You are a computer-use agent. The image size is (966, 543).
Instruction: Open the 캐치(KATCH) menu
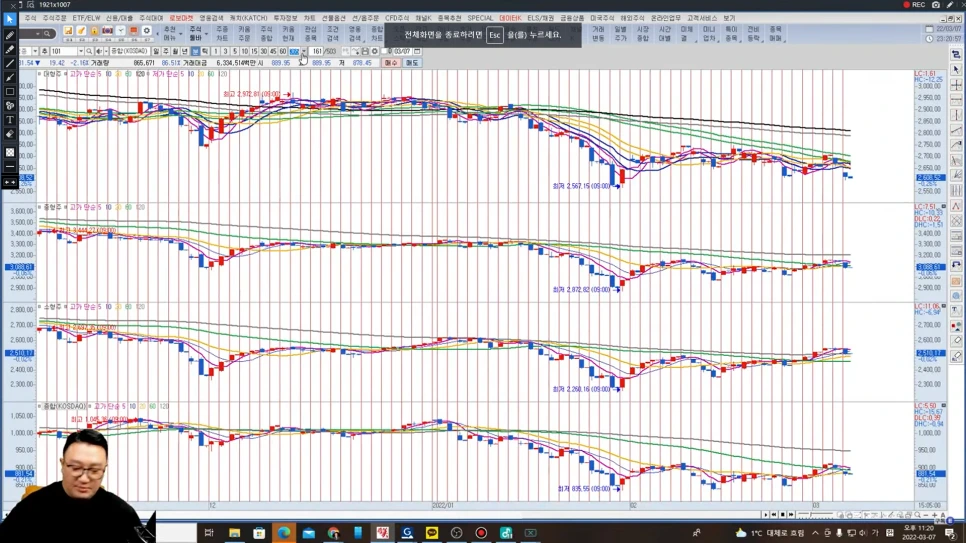[248, 18]
